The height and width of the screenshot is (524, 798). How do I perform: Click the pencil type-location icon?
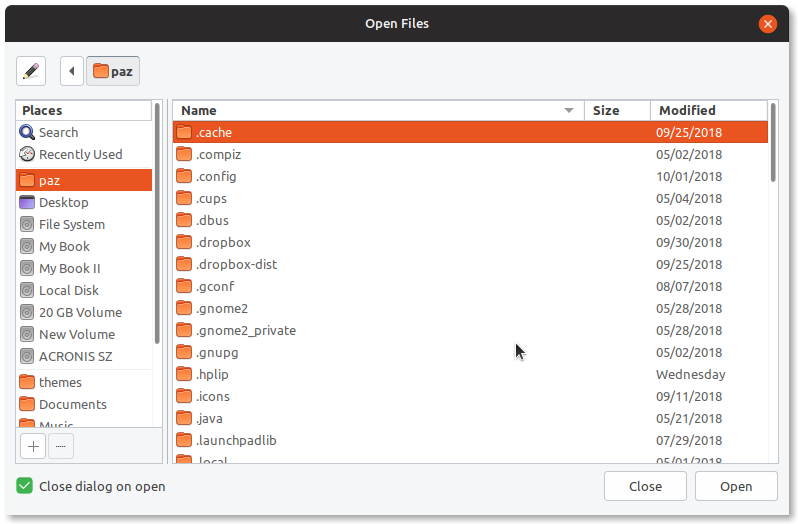coord(31,71)
